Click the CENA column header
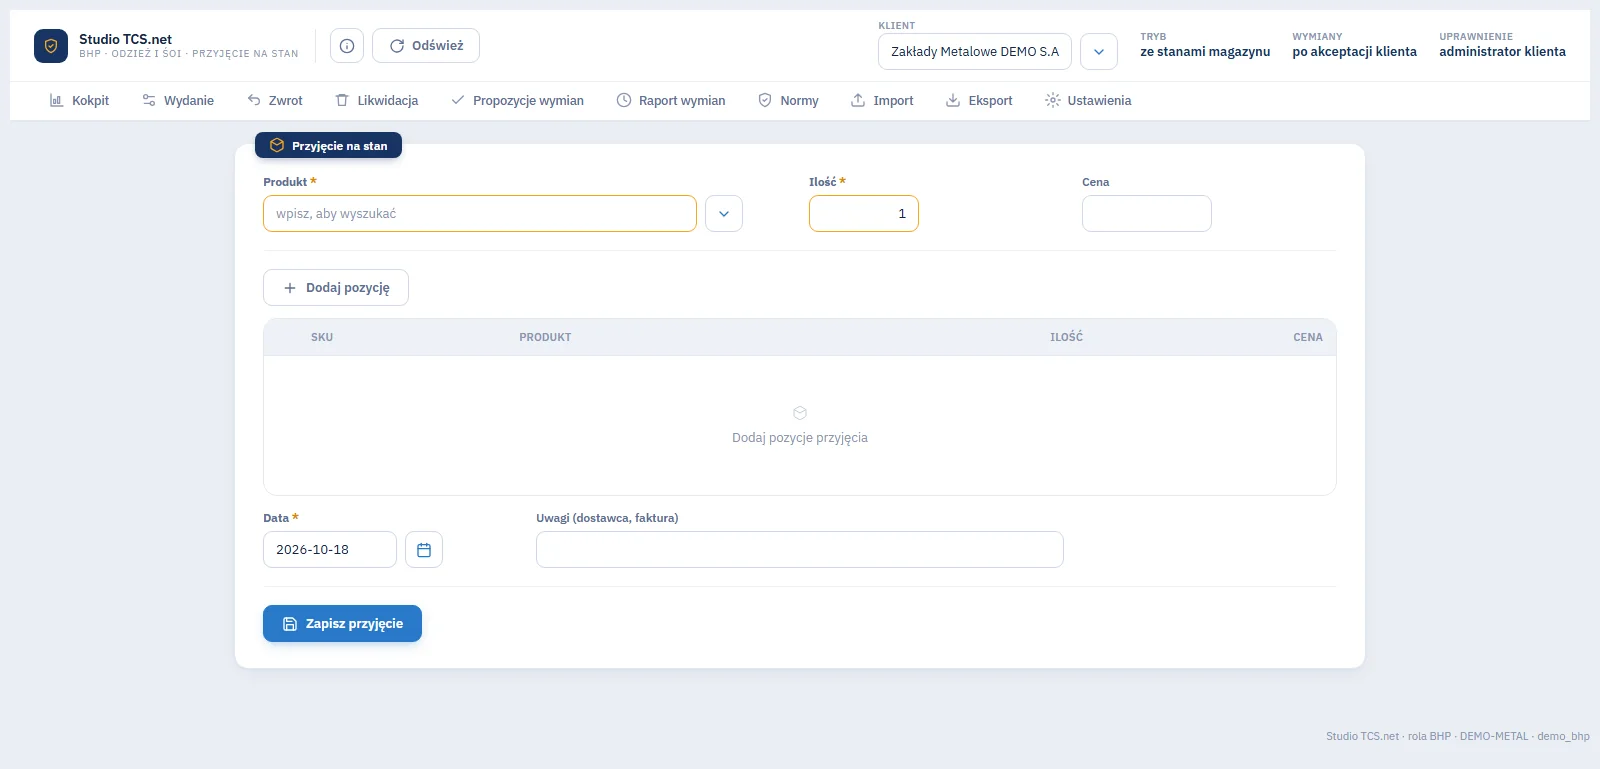1600x769 pixels. pyautogui.click(x=1308, y=338)
